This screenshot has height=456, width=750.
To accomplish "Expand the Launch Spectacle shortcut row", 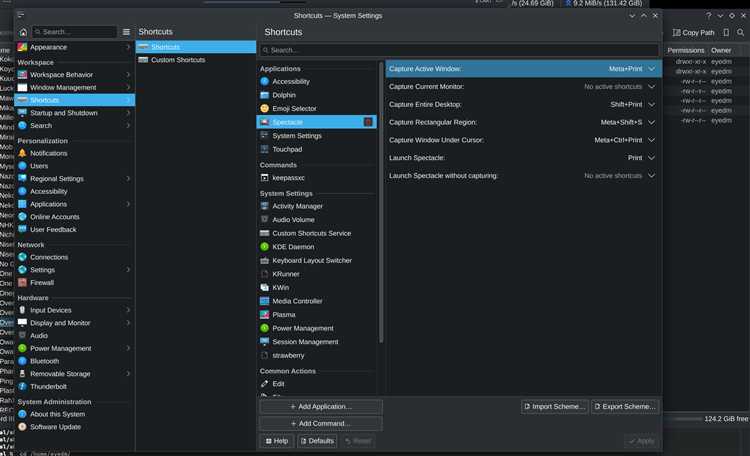I will pyautogui.click(x=651, y=158).
